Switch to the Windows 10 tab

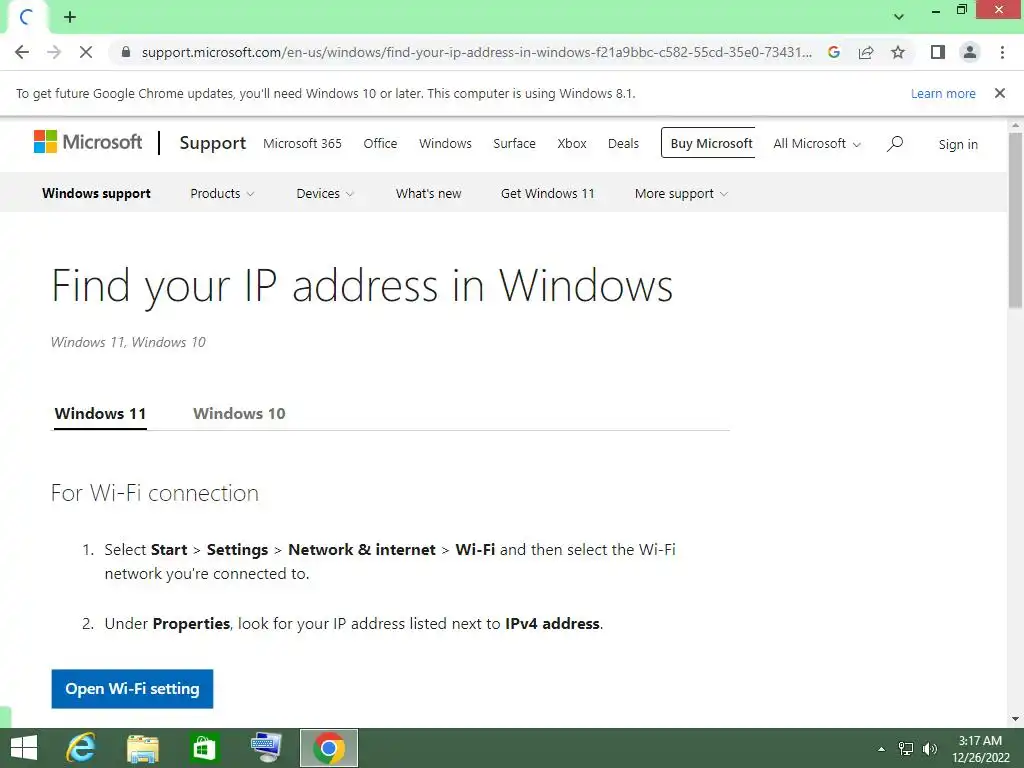(x=239, y=413)
